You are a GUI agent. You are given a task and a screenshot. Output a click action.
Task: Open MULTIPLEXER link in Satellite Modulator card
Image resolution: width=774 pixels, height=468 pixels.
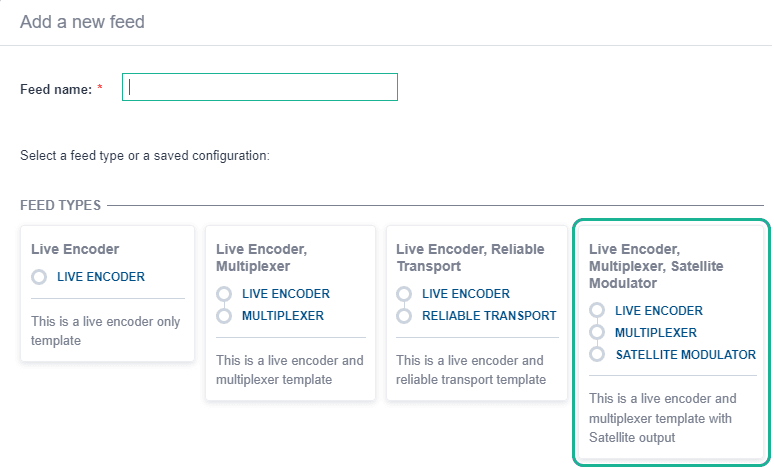point(656,332)
